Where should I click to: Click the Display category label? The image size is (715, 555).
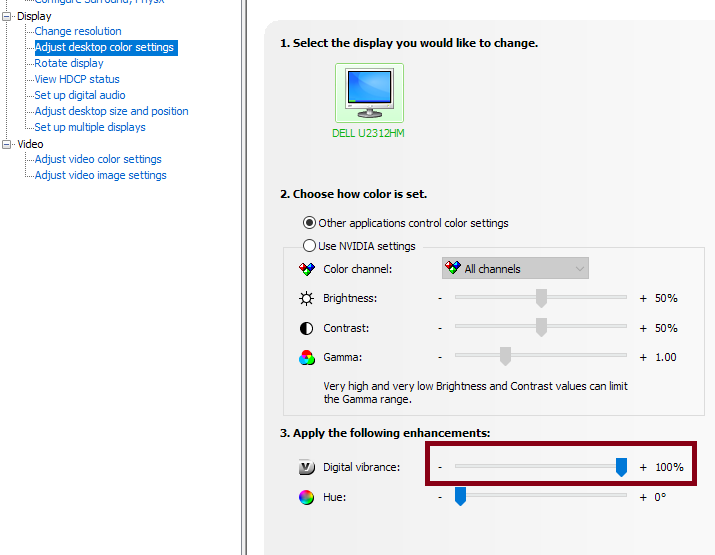tap(34, 16)
